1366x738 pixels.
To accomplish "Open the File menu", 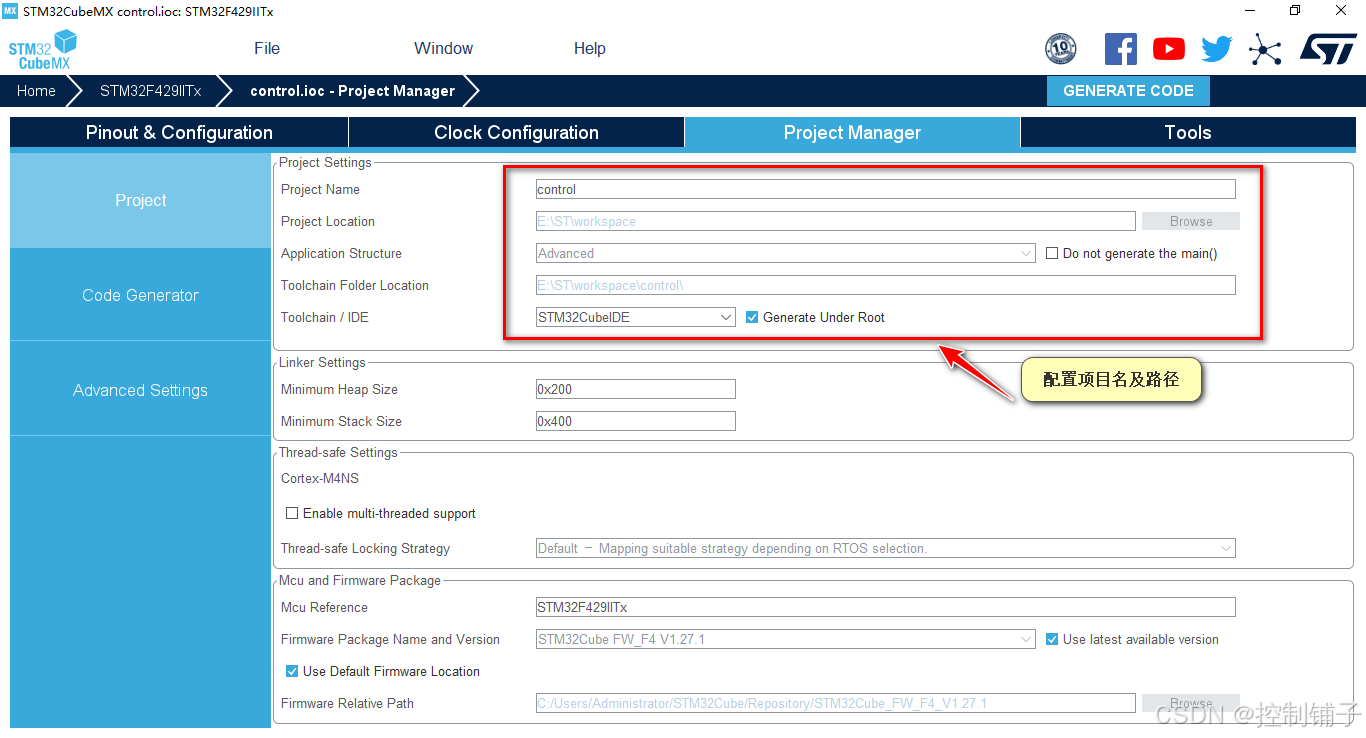I will point(267,48).
